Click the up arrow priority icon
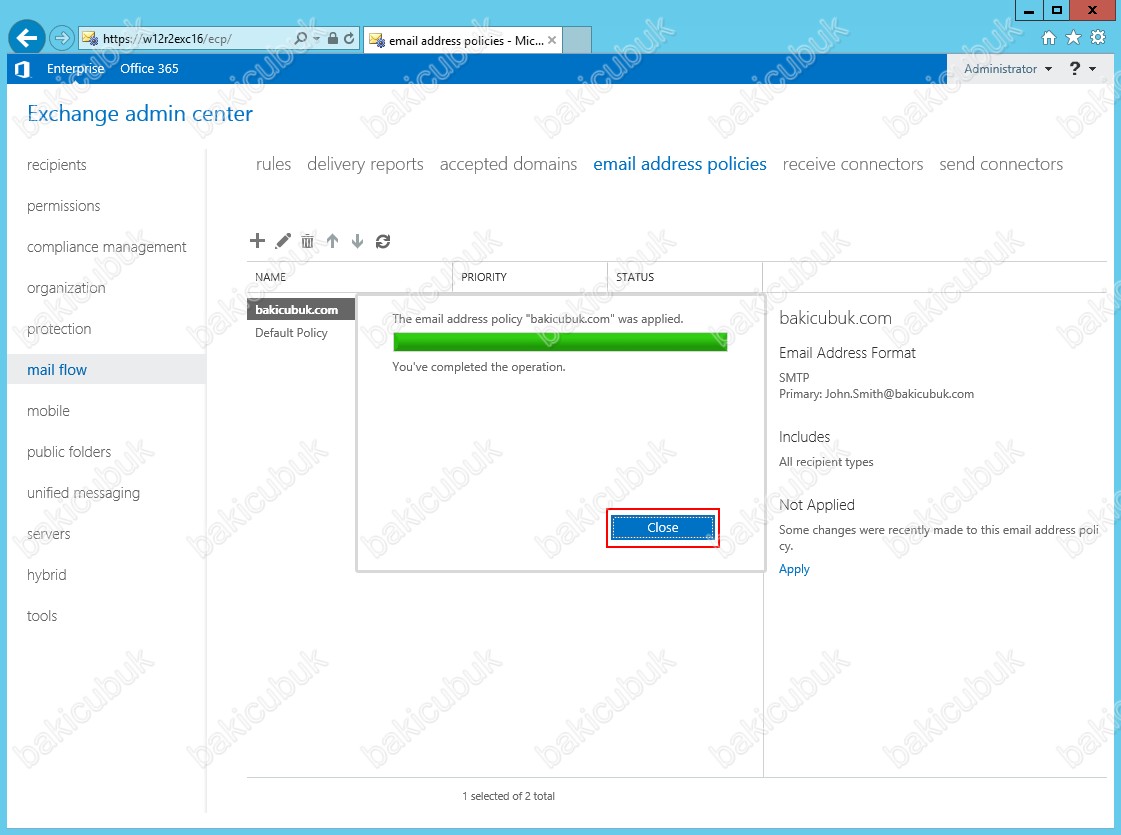 coord(333,241)
